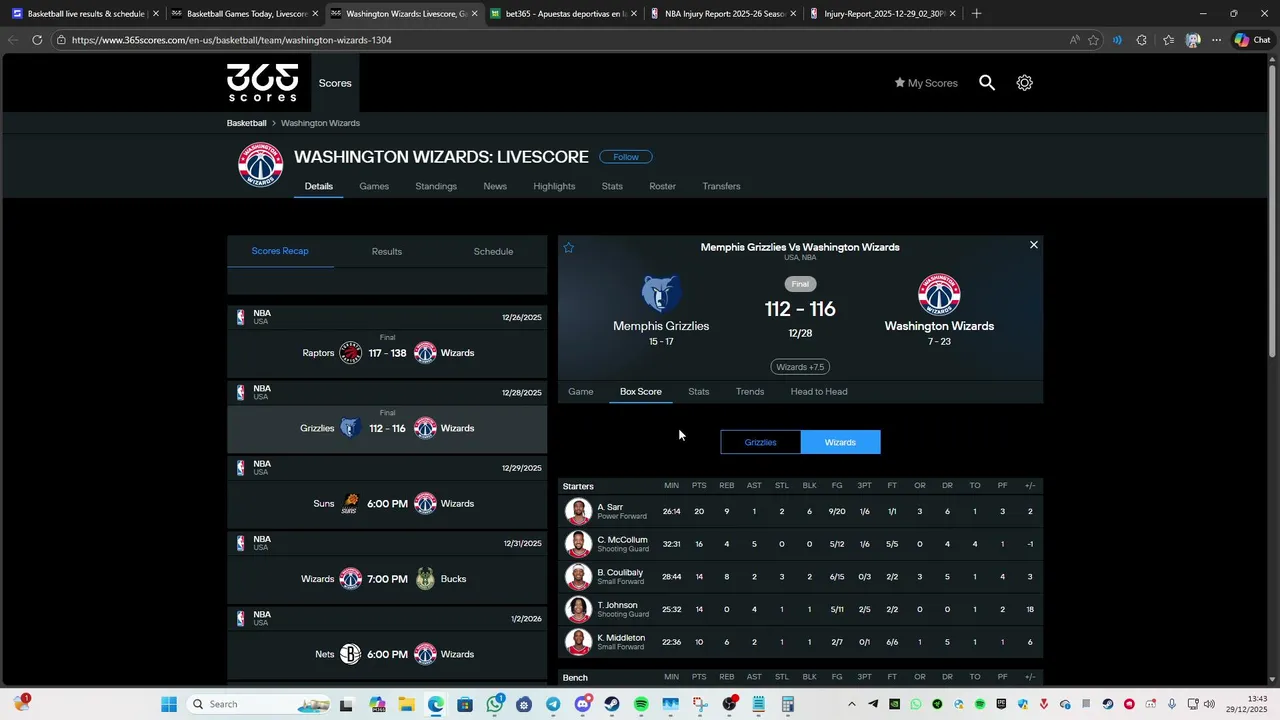Viewport: 1280px width, 720px height.
Task: Select the Details tab
Action: coord(319,186)
